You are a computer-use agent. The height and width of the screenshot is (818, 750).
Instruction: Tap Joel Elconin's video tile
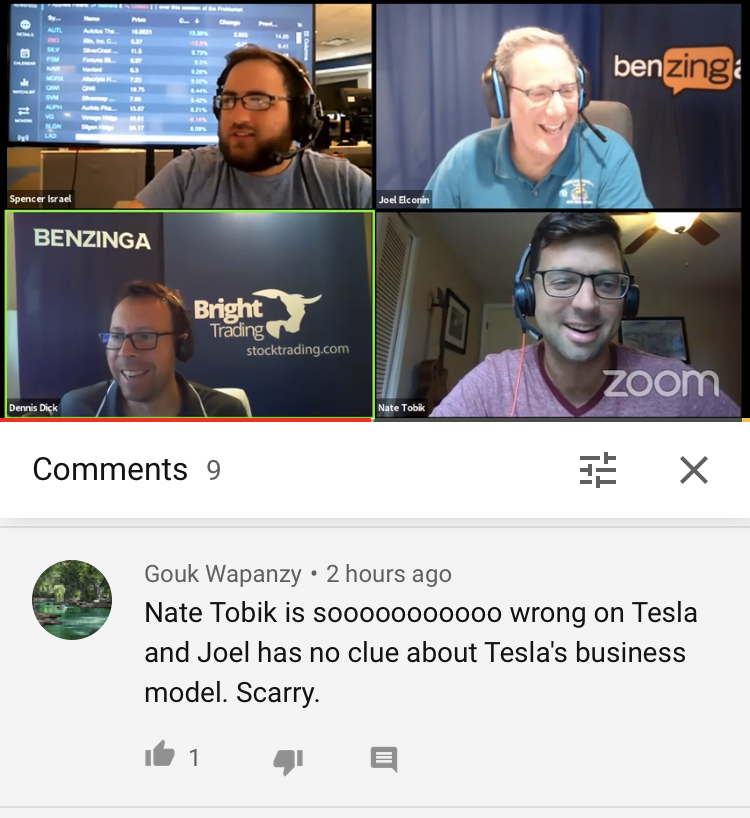pyautogui.click(x=559, y=106)
